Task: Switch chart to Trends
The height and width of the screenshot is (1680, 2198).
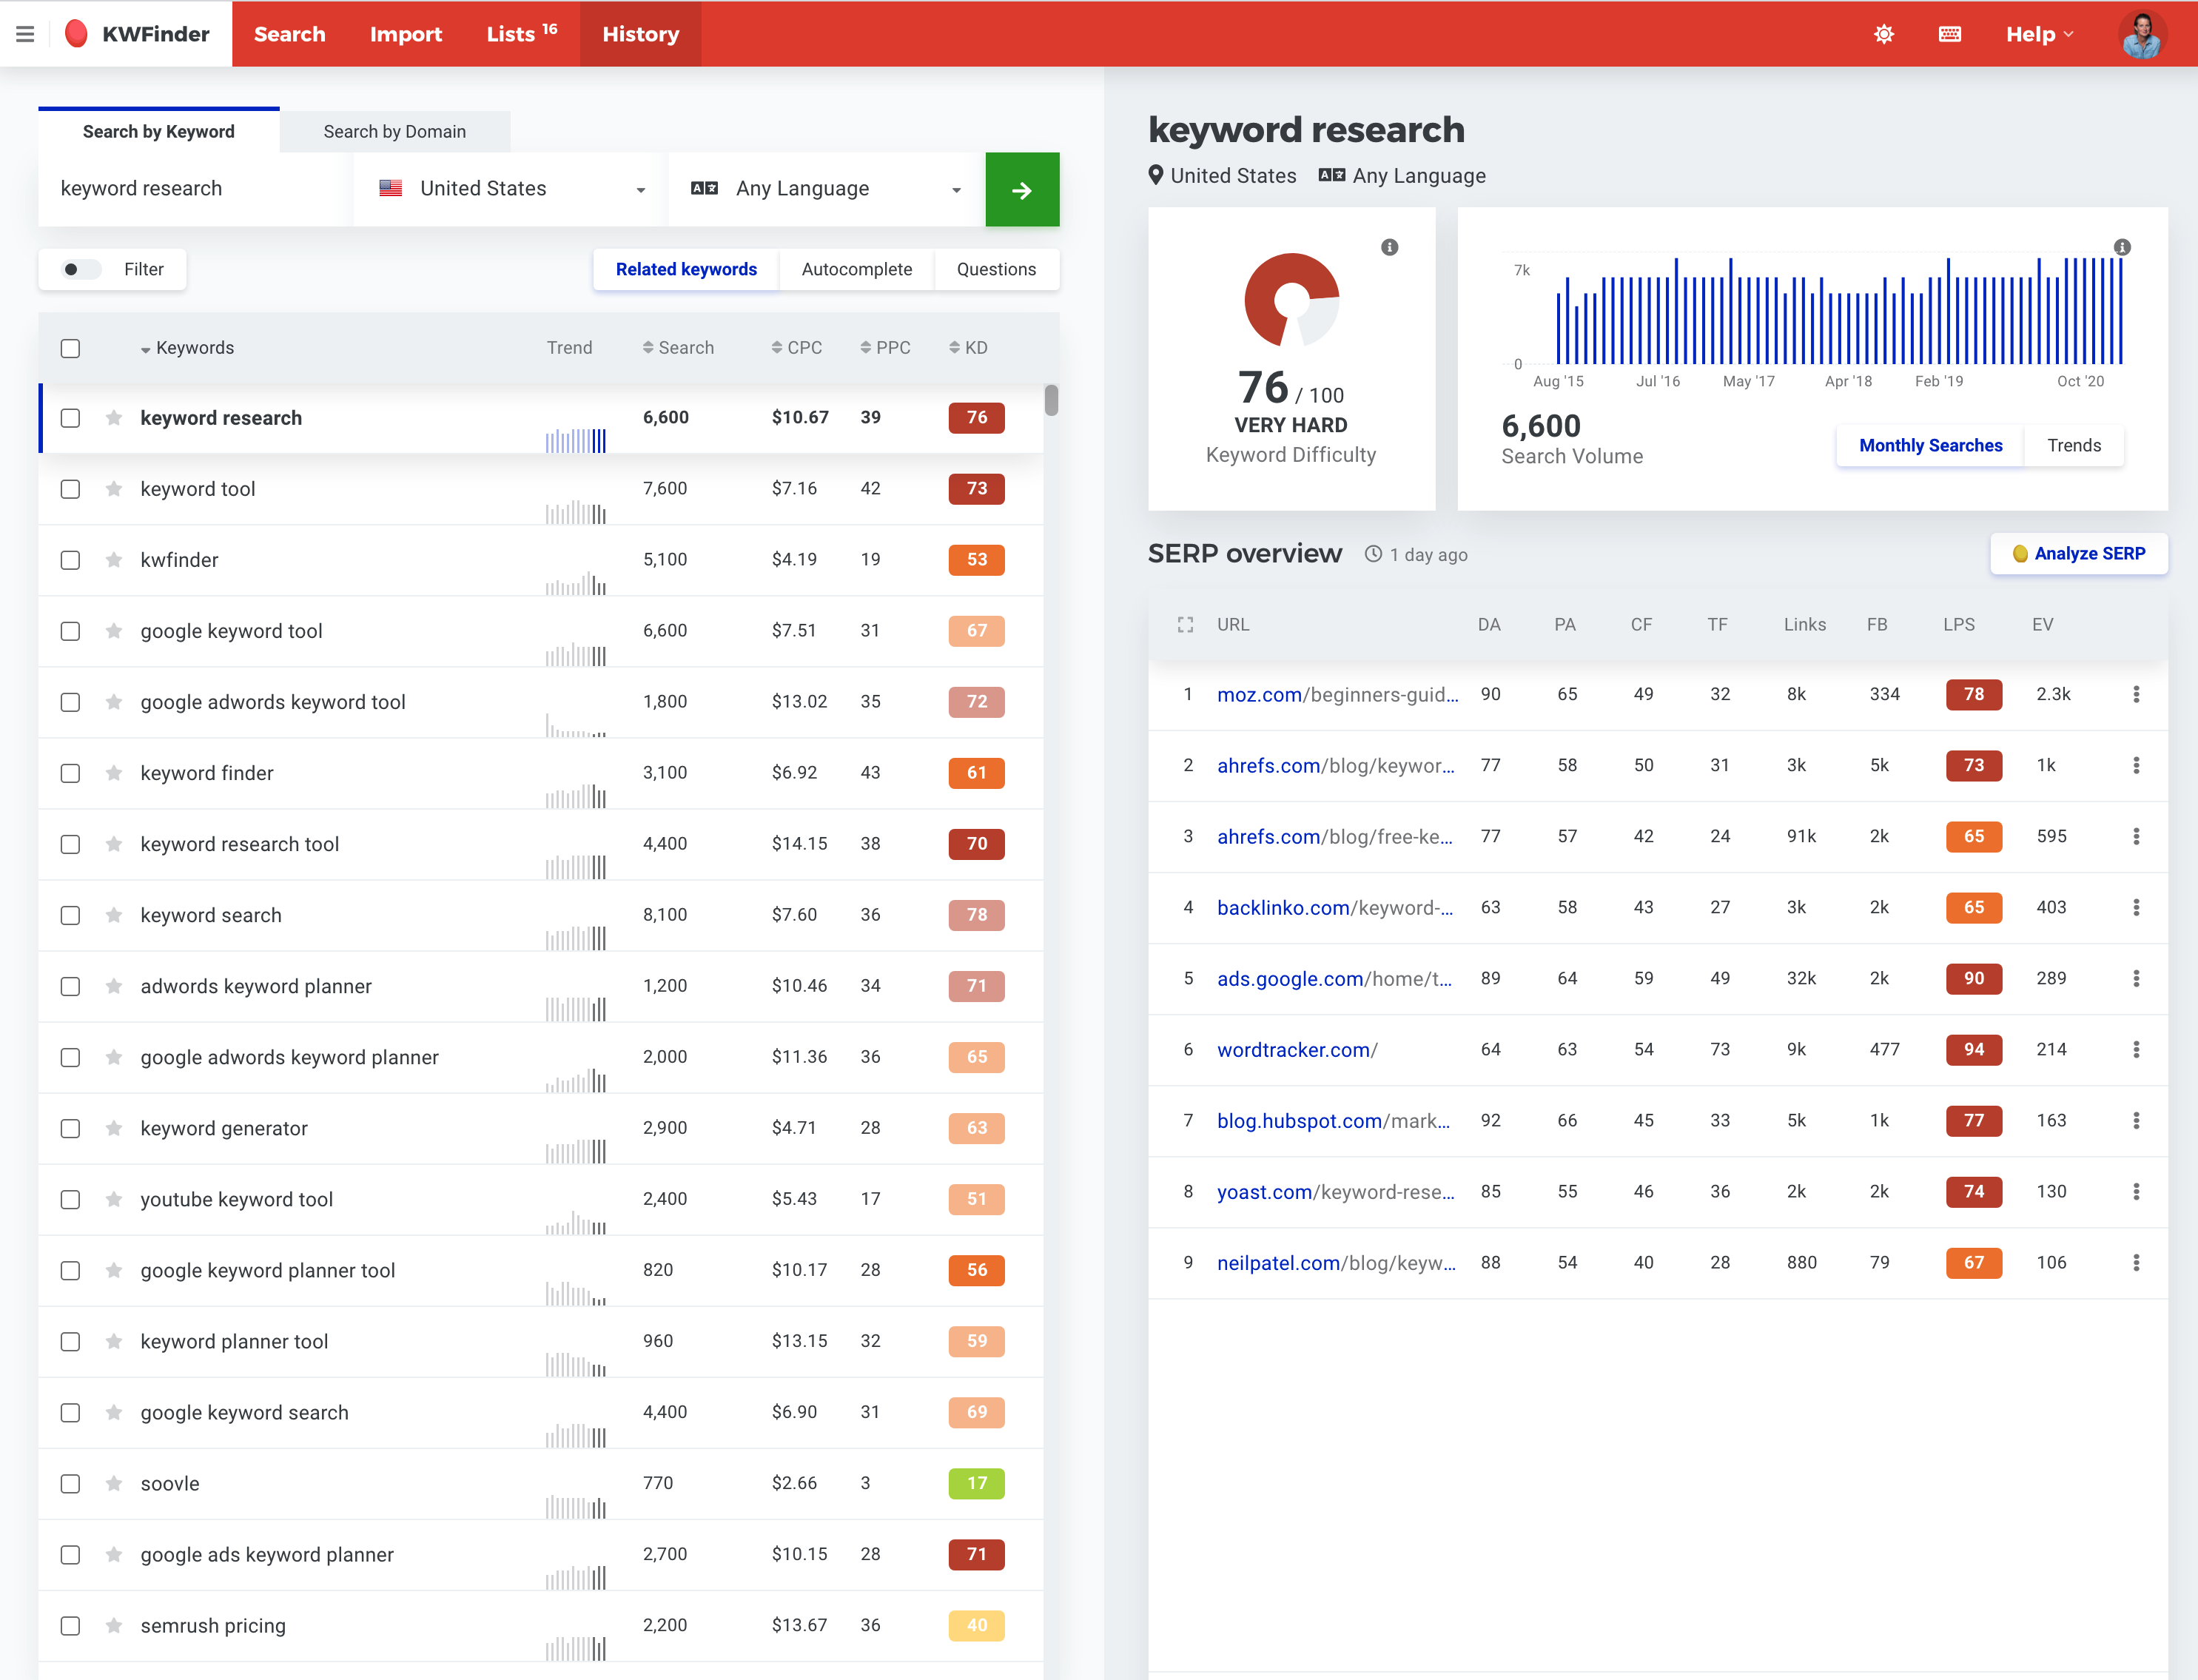Action: (x=2074, y=446)
